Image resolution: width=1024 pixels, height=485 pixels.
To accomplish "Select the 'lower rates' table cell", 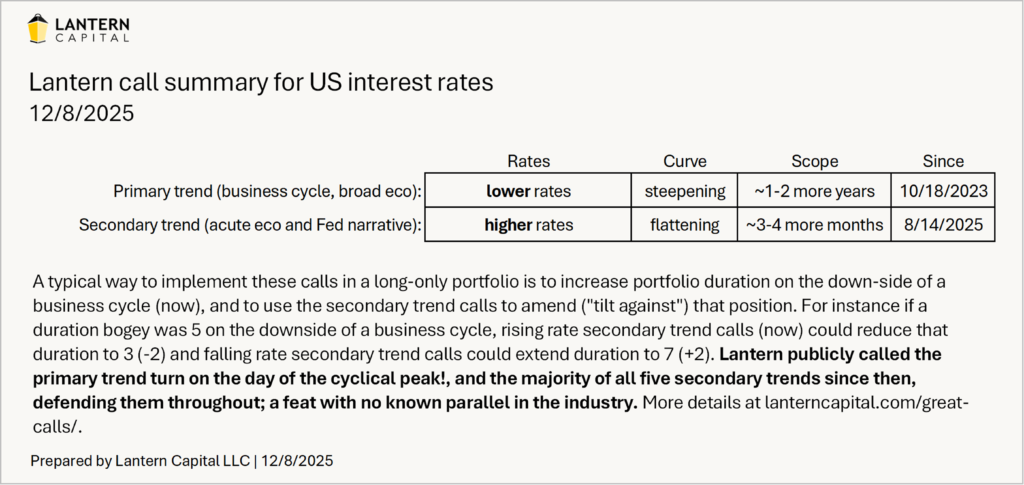I will [x=528, y=189].
